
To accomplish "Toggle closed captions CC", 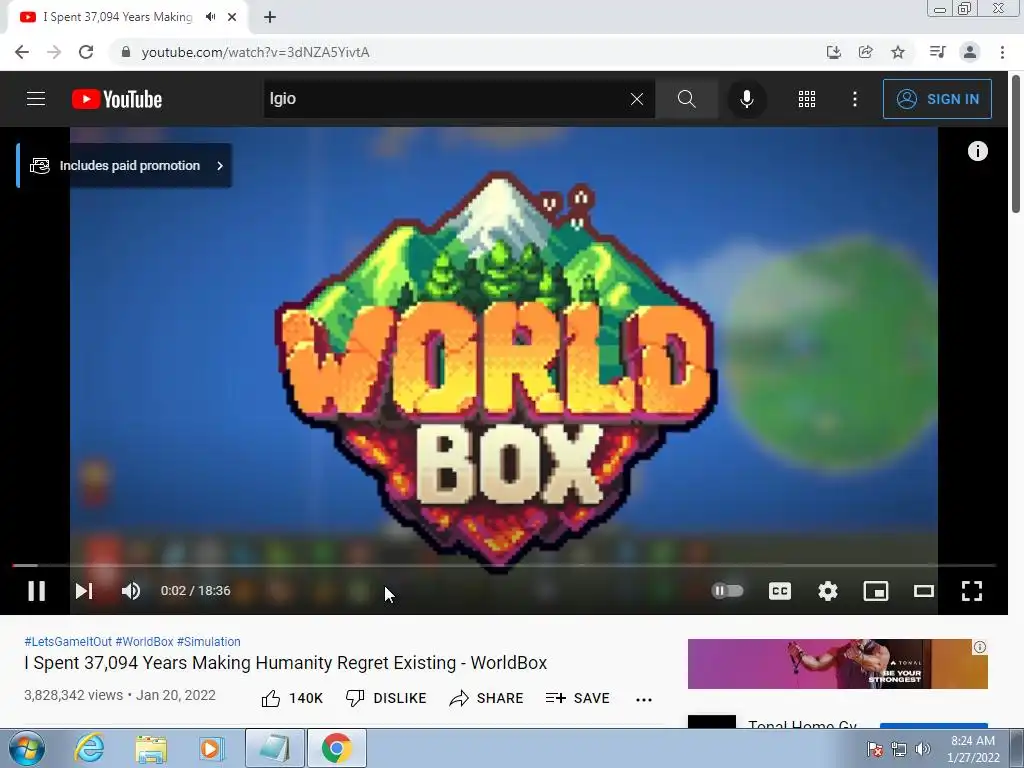I will click(x=780, y=590).
